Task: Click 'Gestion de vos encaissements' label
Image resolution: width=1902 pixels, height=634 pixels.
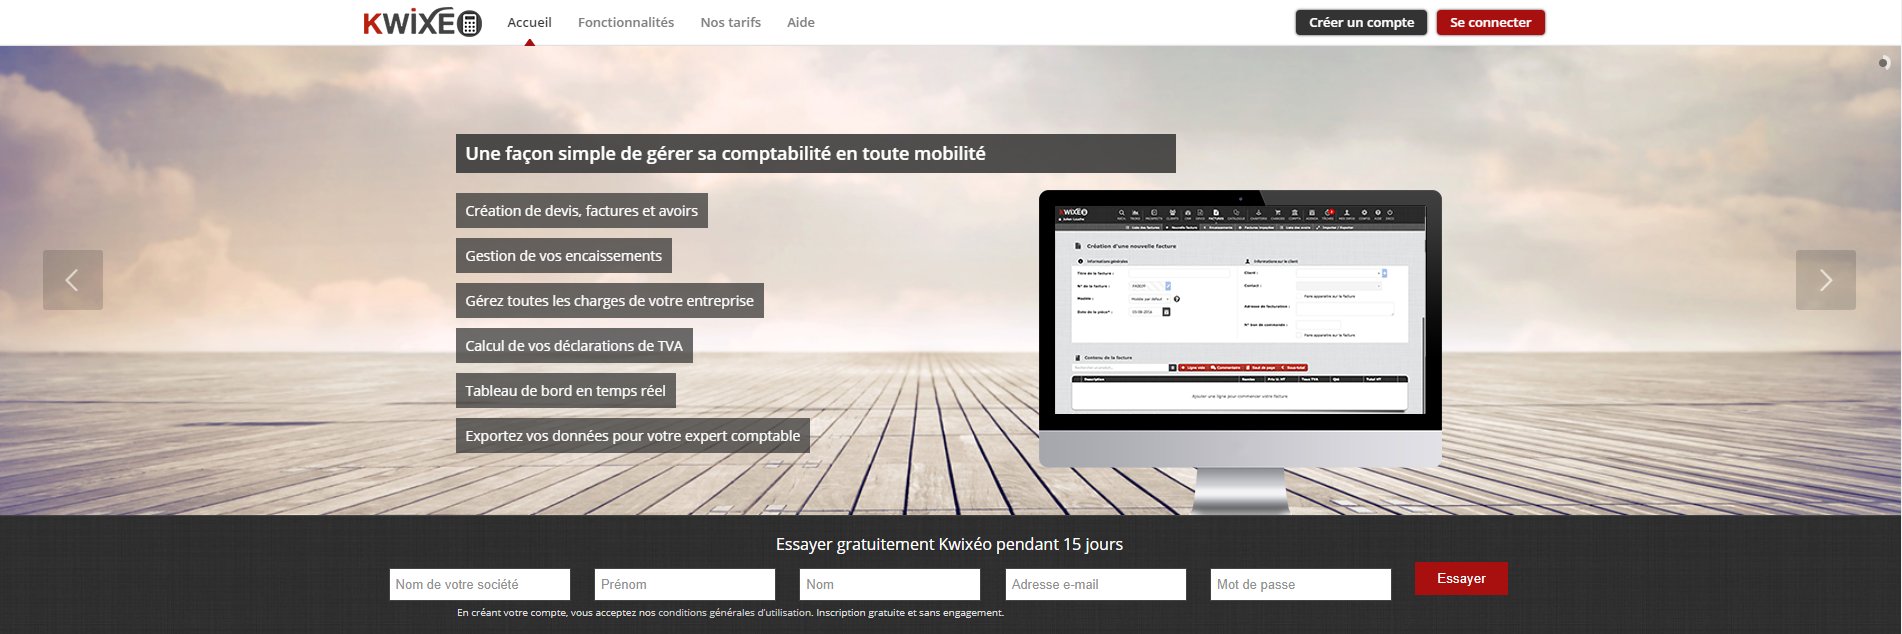Action: 563,256
